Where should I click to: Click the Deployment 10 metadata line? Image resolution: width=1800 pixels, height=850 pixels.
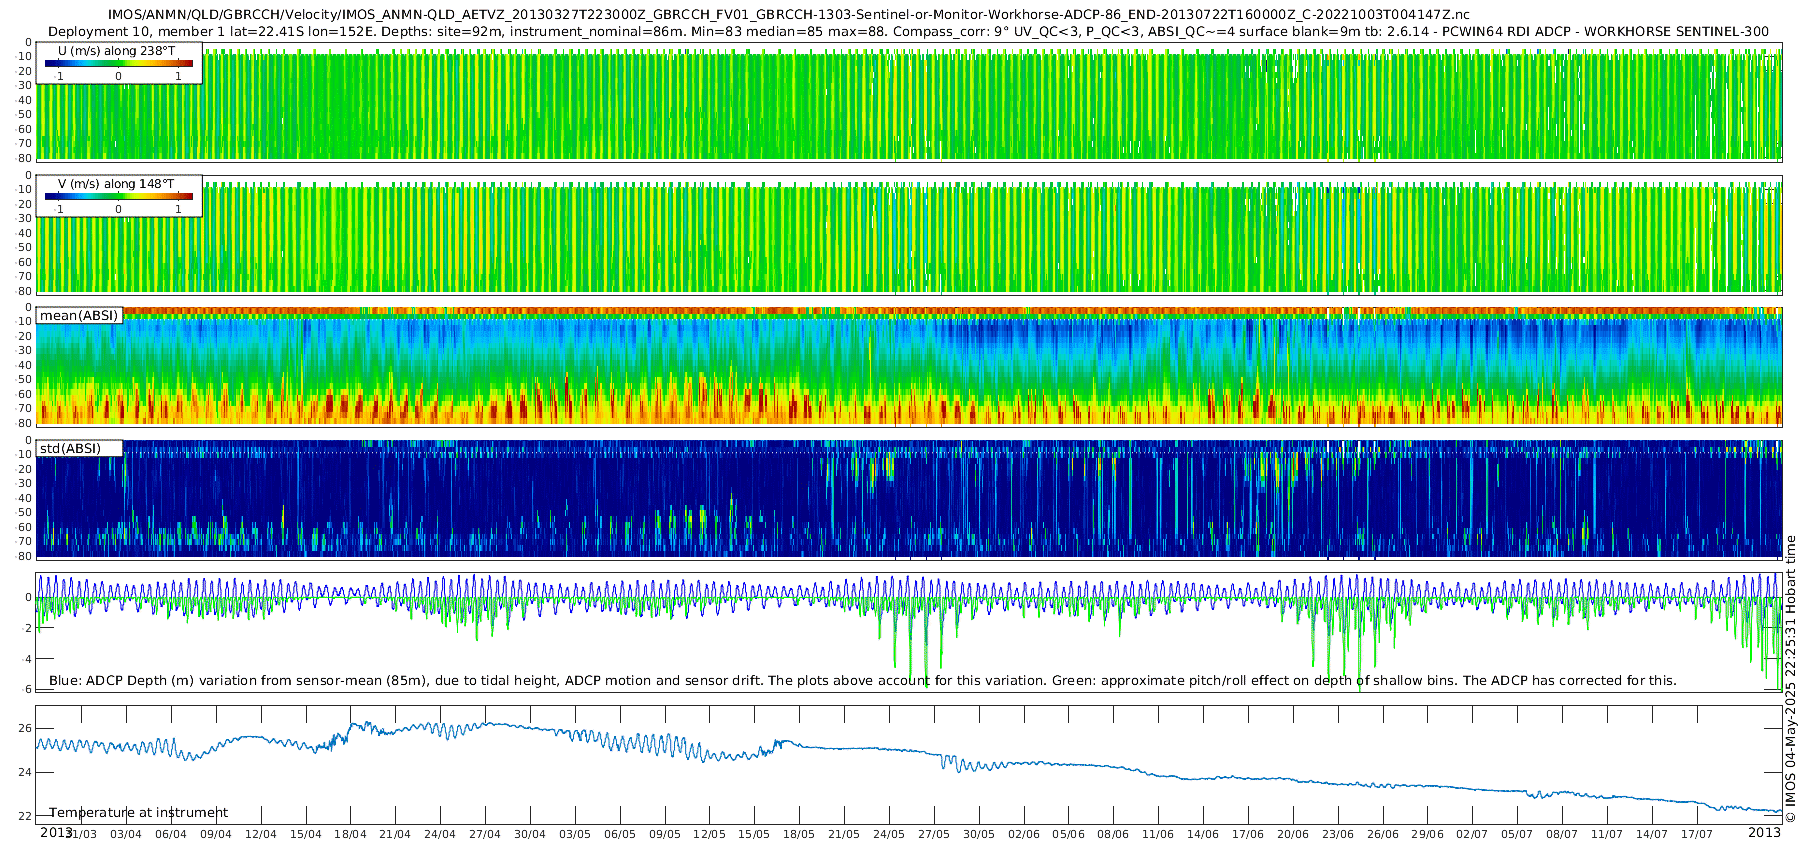pyautogui.click(x=908, y=32)
